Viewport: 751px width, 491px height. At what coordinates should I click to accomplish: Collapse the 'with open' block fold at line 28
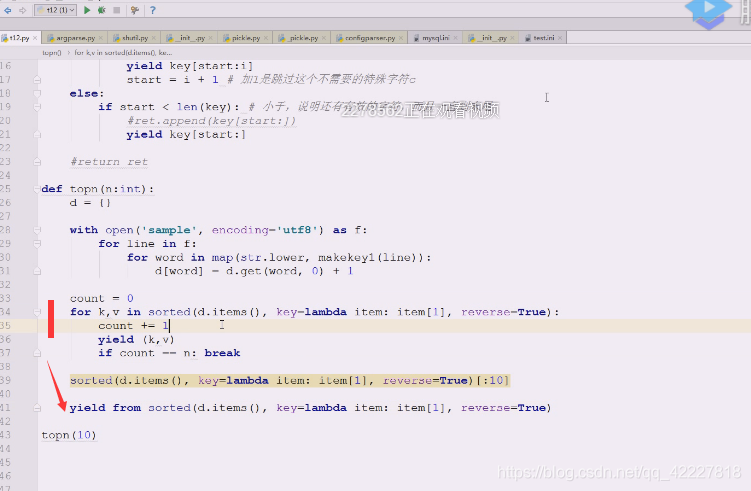tap(37, 230)
